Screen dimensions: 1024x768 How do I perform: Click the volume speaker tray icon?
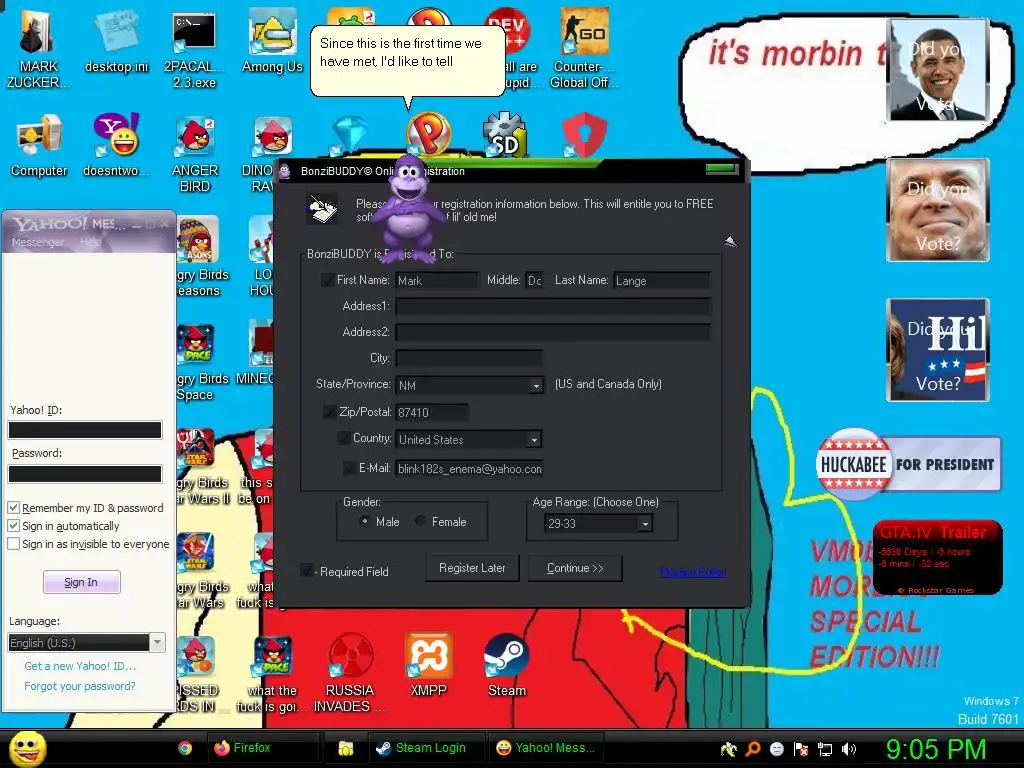[849, 749]
